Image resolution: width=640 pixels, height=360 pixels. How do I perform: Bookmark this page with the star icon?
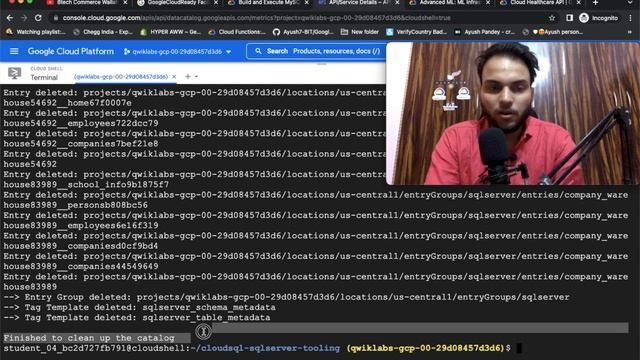coord(552,18)
